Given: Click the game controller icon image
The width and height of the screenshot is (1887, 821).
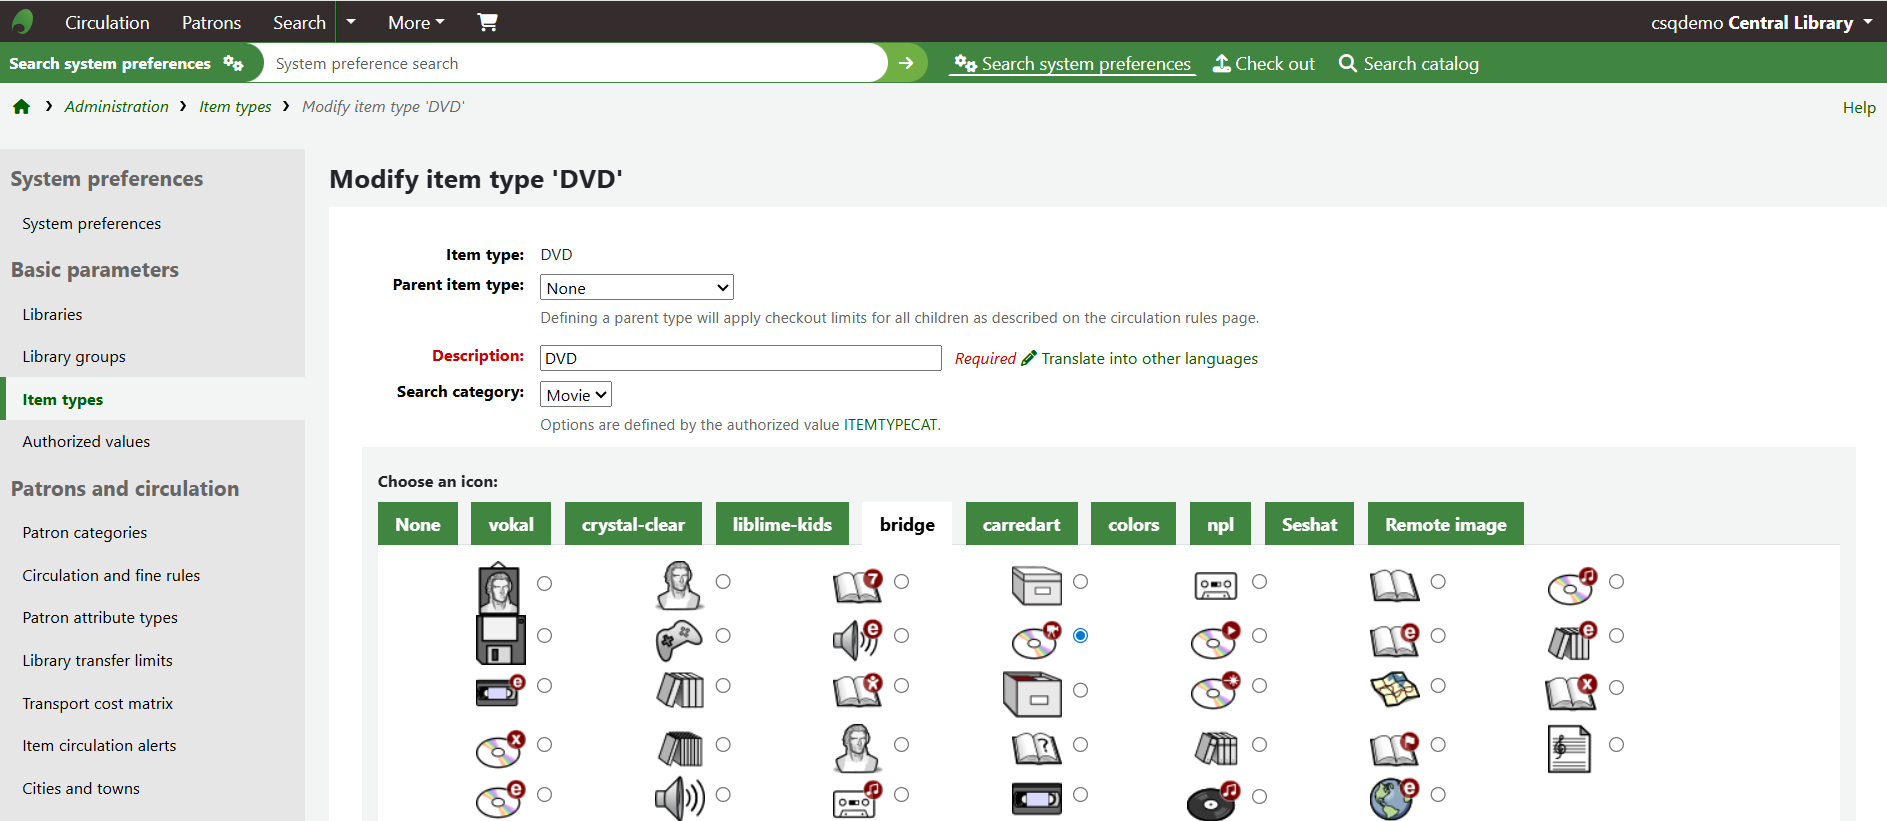Looking at the screenshot, I should point(679,639).
